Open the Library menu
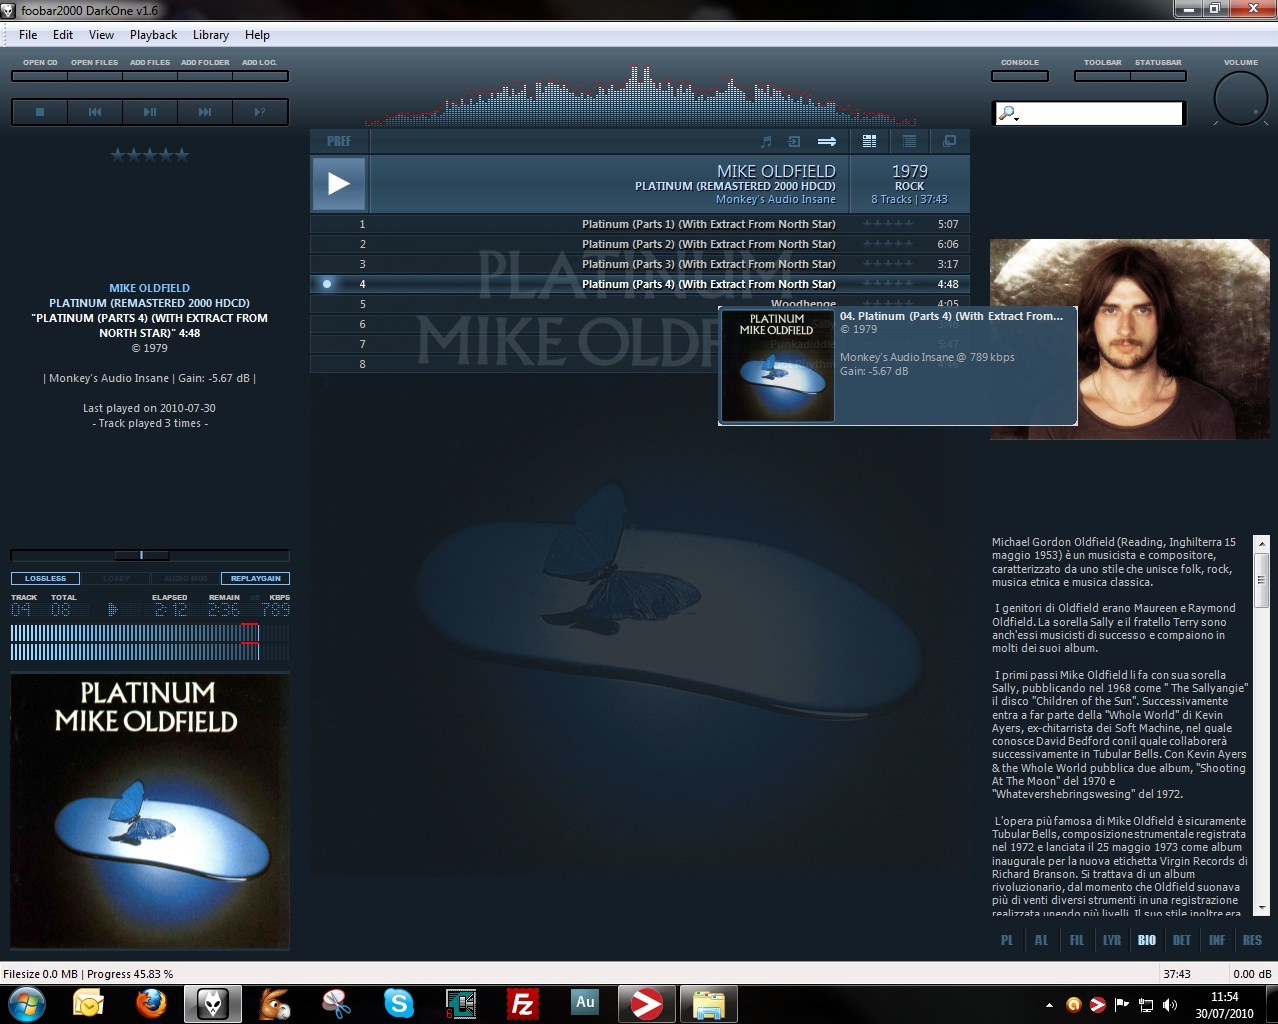 [211, 35]
